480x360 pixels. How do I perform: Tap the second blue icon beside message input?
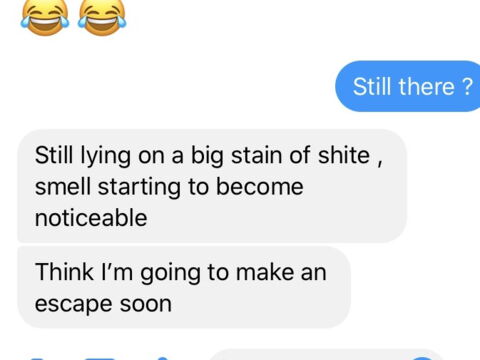pyautogui.click(x=102, y=358)
